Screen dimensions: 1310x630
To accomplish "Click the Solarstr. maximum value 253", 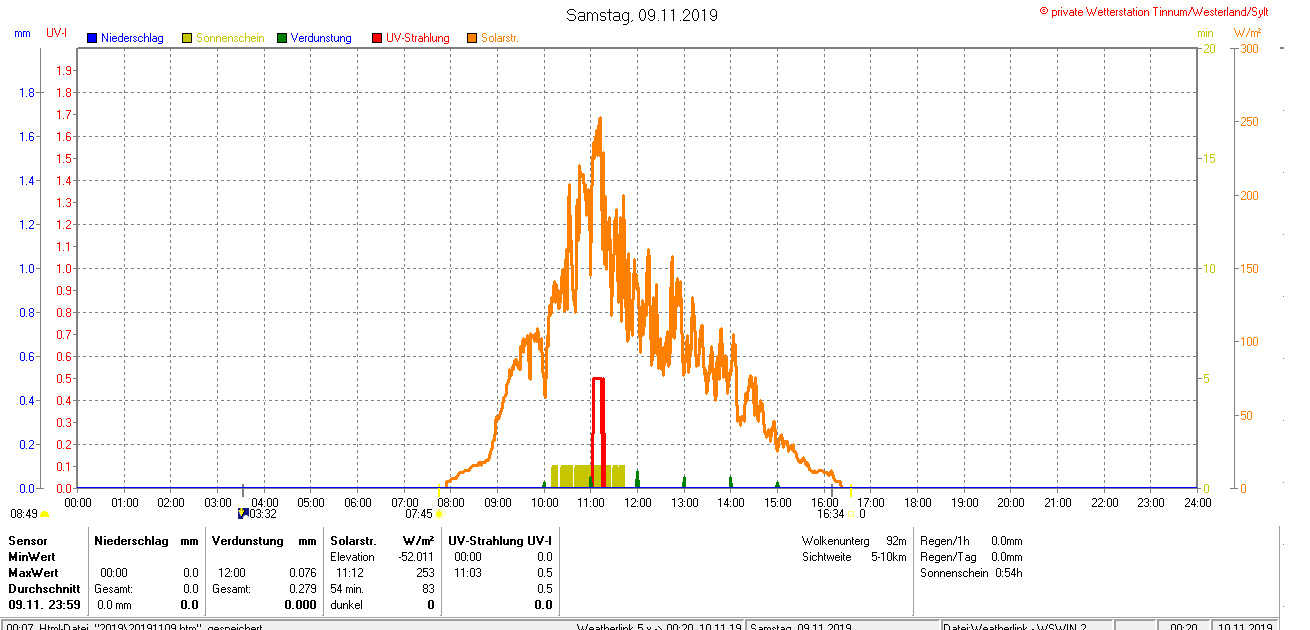I will [x=426, y=573].
